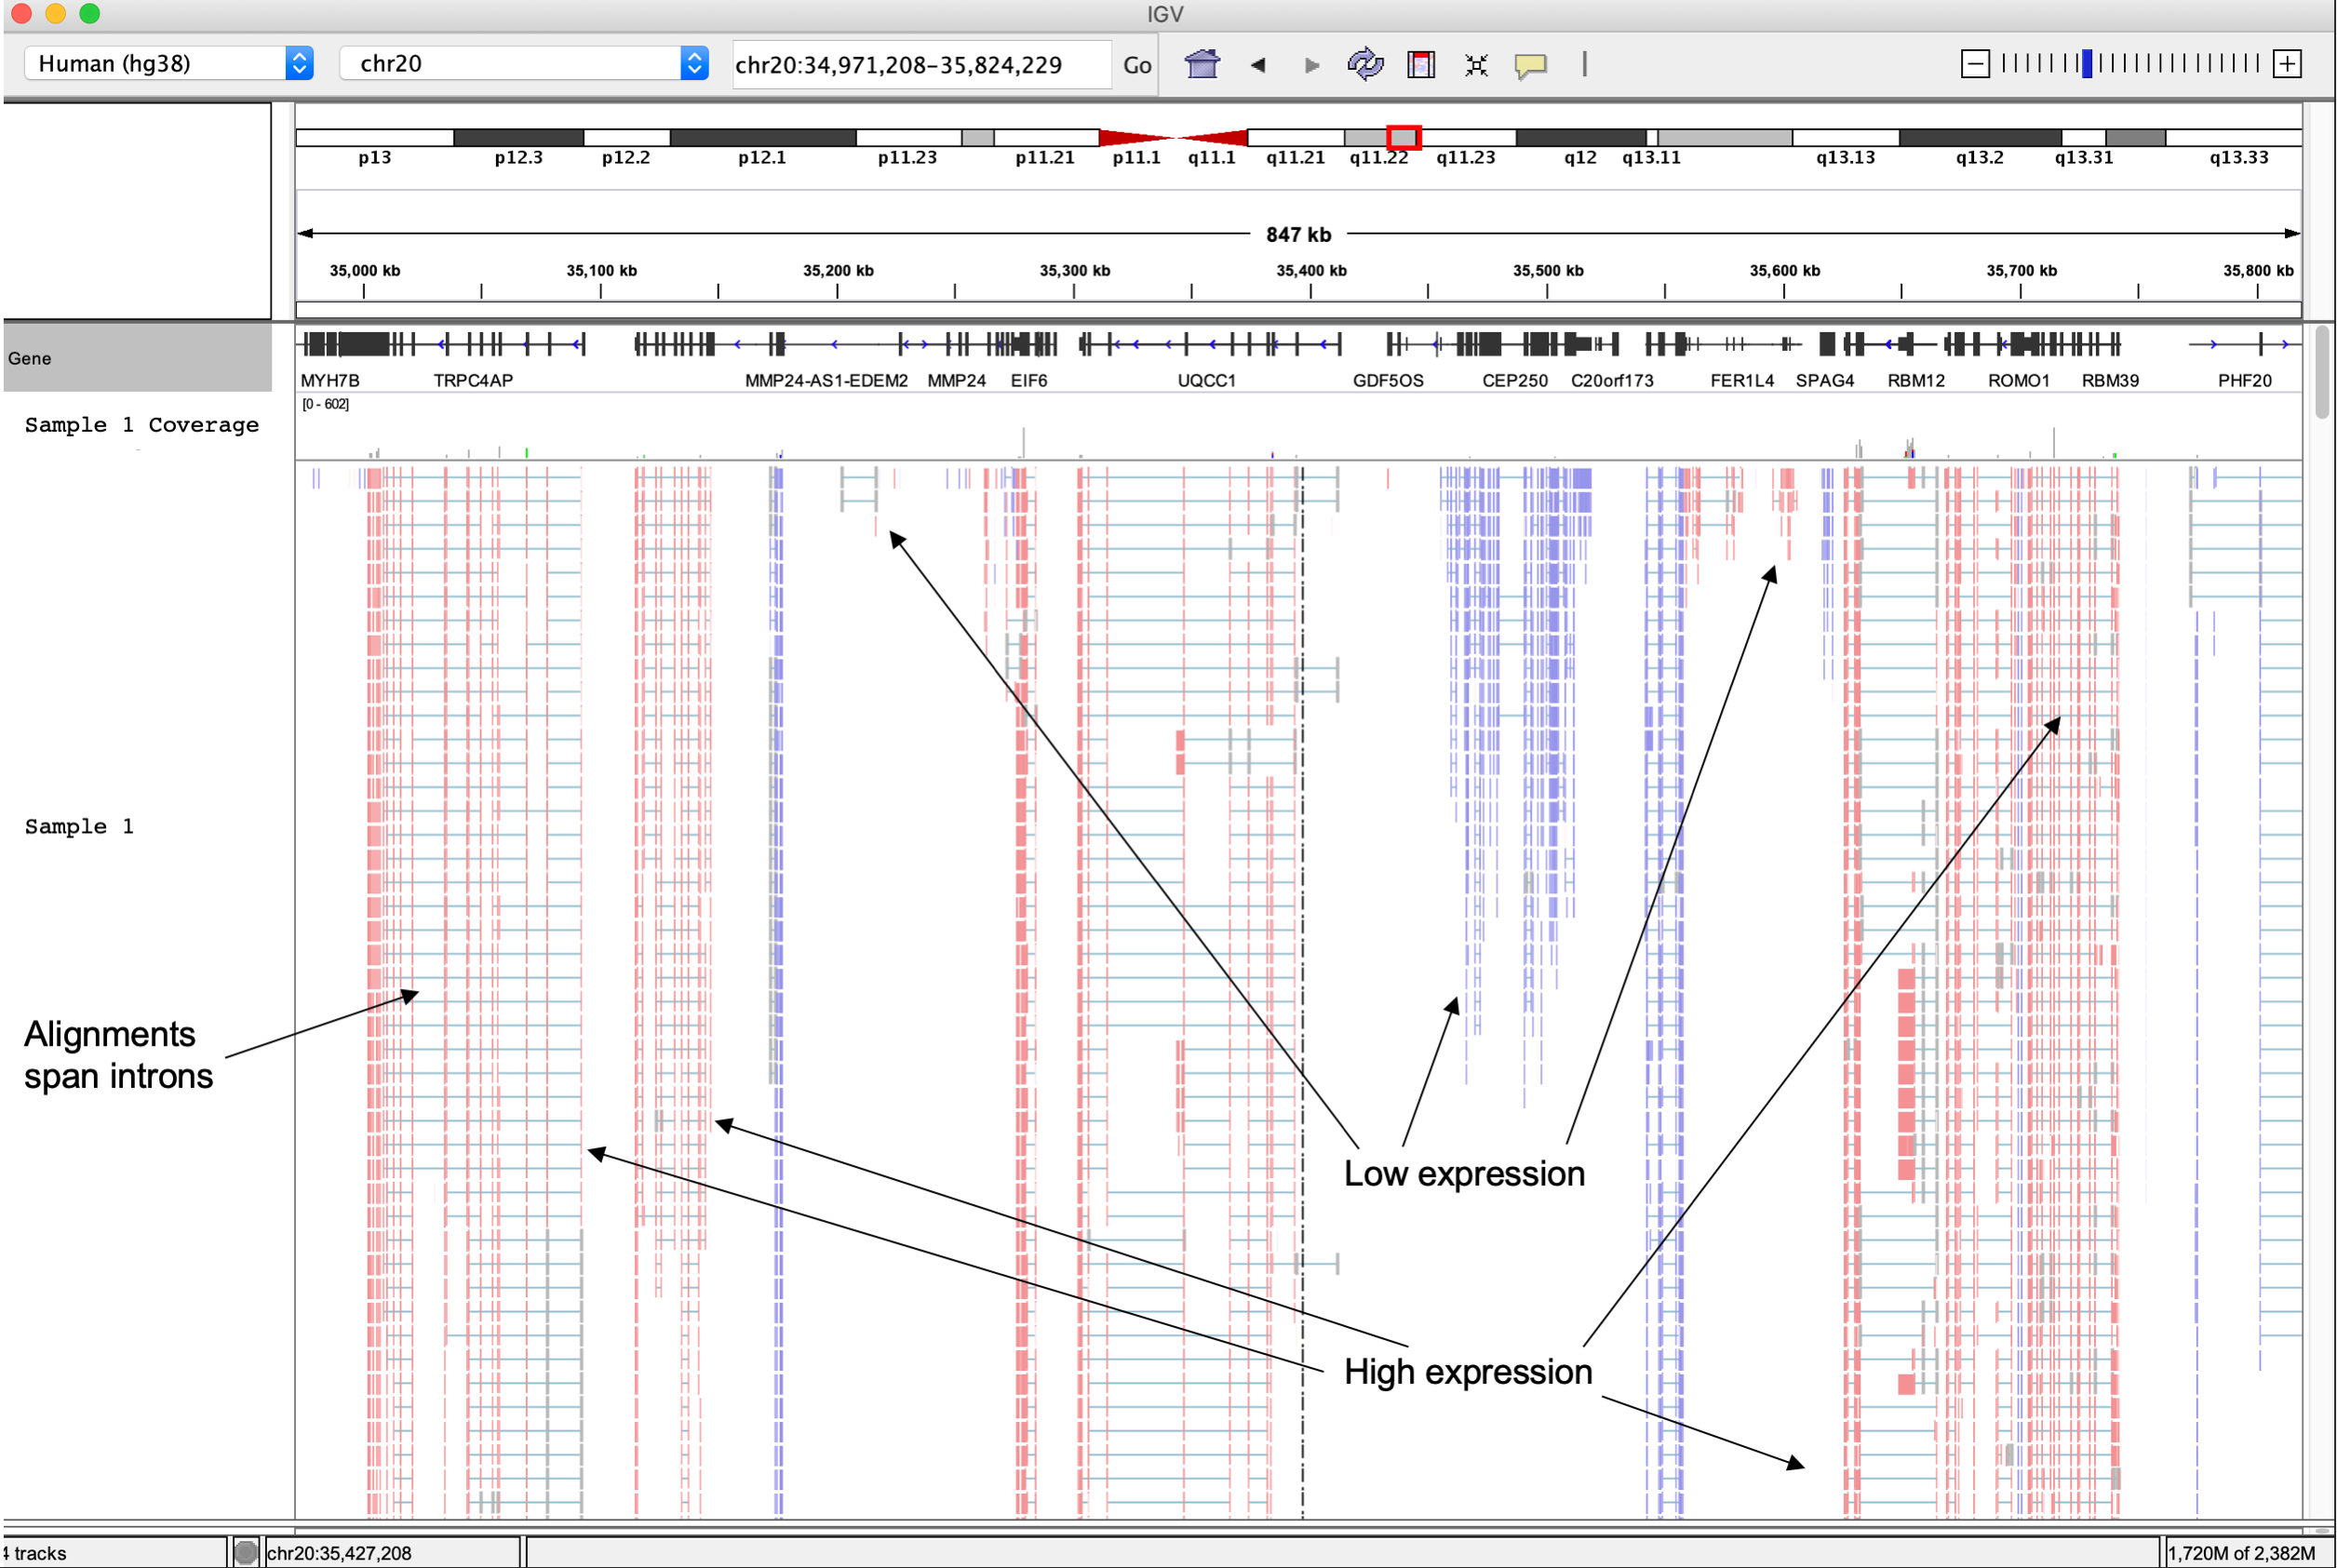Open the Human (hg38) genome dropdown
The height and width of the screenshot is (1568, 2337).
pyautogui.click(x=168, y=64)
